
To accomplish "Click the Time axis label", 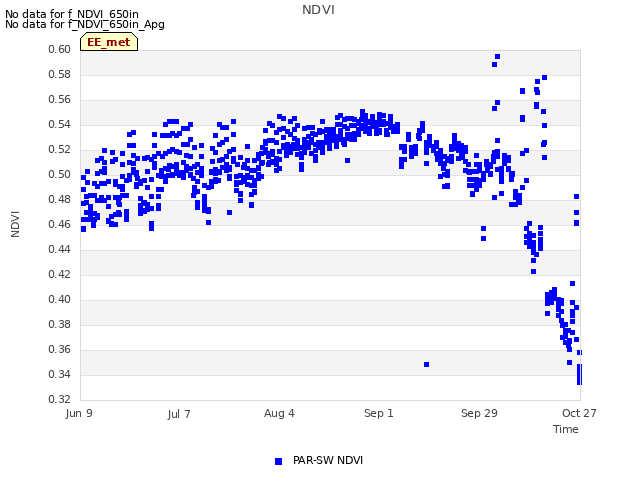I will pyautogui.click(x=566, y=429).
